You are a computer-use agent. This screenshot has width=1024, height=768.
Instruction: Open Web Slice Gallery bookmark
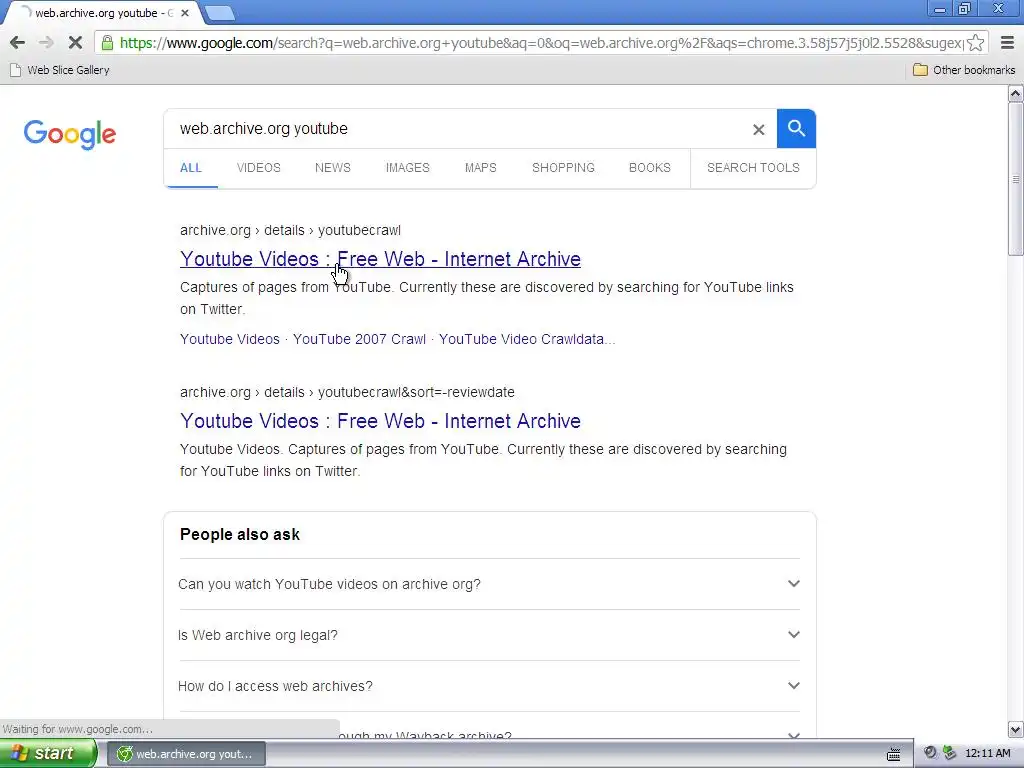(x=59, y=70)
